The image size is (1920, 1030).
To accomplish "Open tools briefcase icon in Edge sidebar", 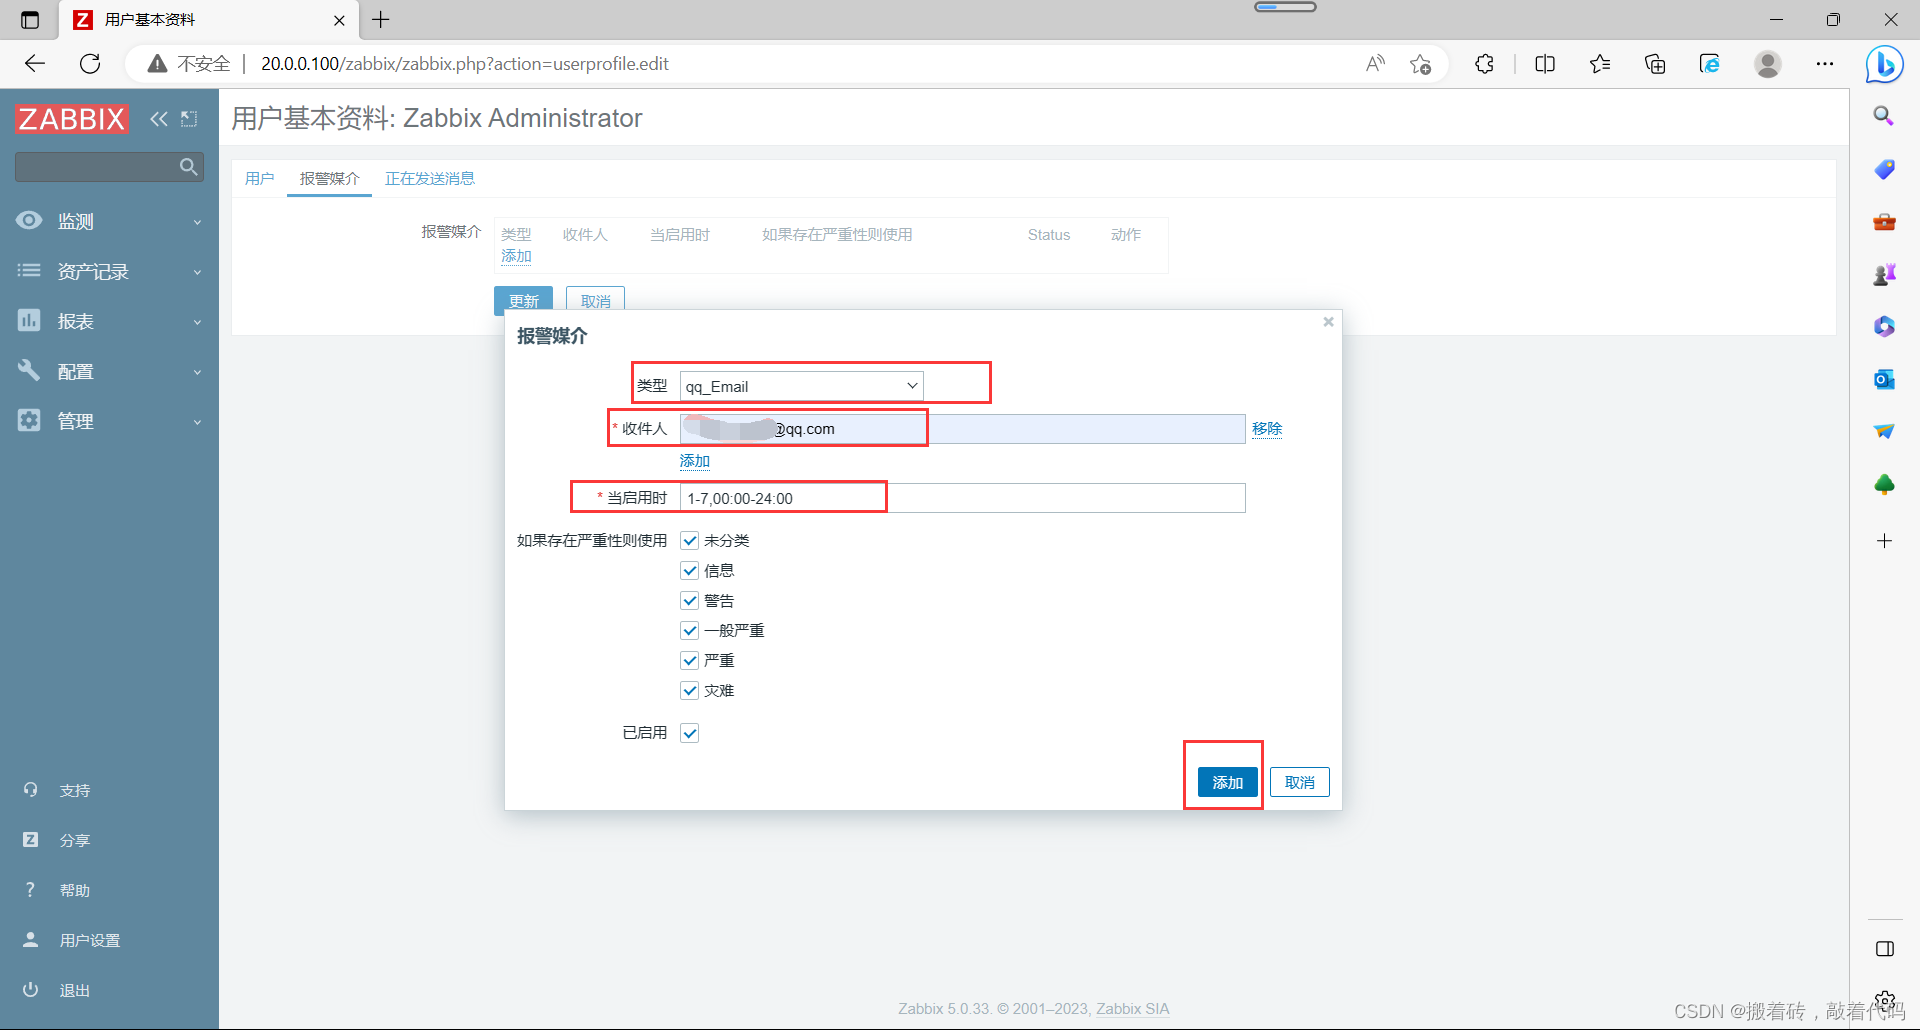I will coord(1884,221).
